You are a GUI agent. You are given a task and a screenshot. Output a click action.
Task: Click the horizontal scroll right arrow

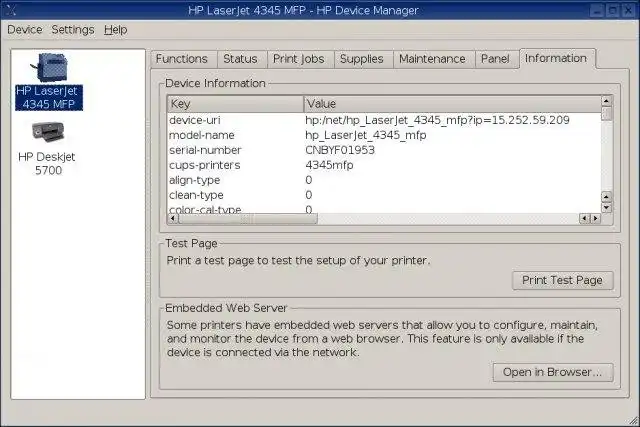[596, 219]
